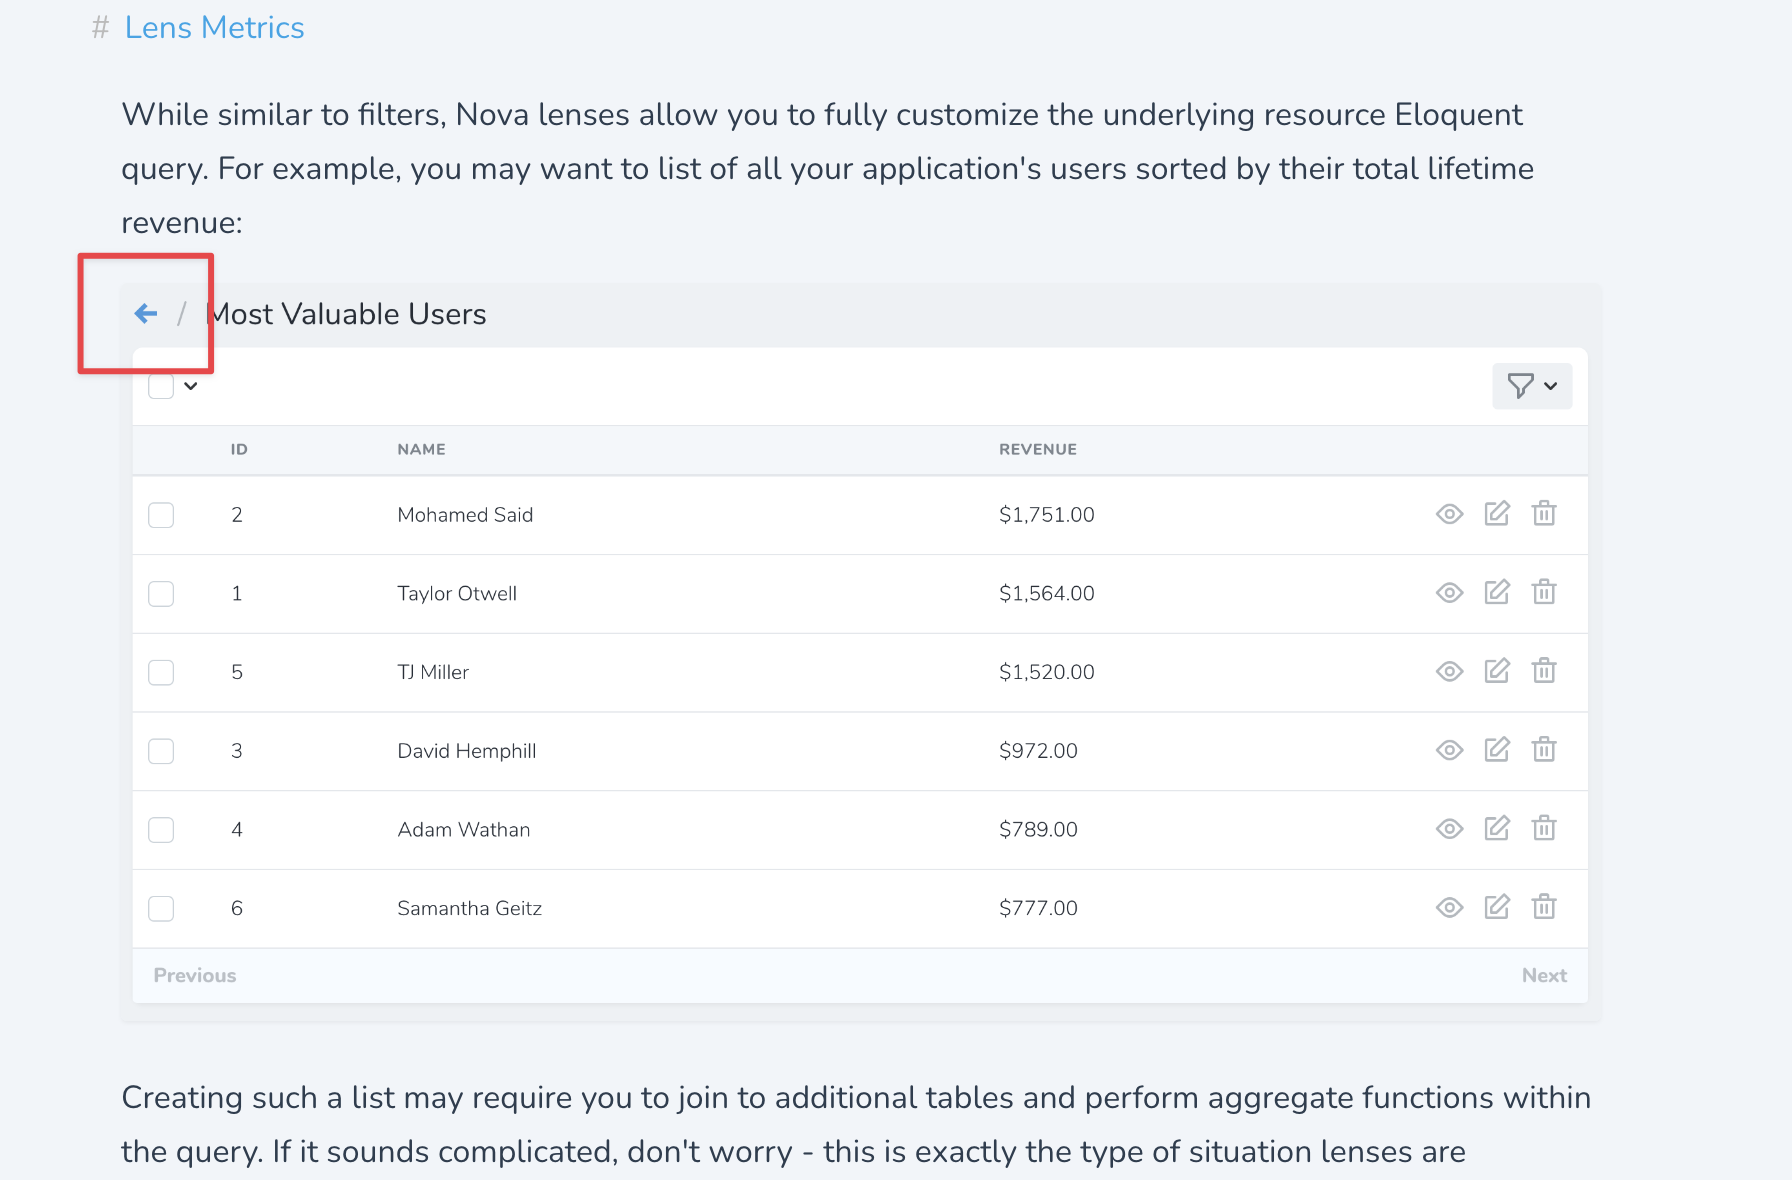Click the Name column header
Image resolution: width=1792 pixels, height=1180 pixels.
[421, 450]
